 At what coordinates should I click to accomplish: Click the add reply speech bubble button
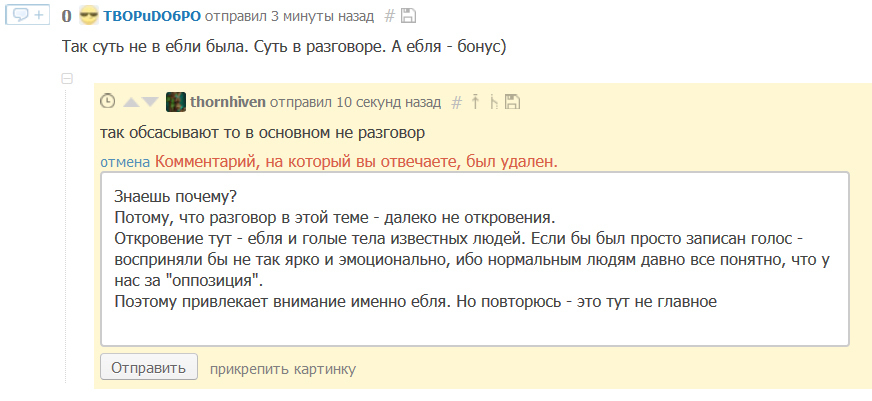pos(27,15)
